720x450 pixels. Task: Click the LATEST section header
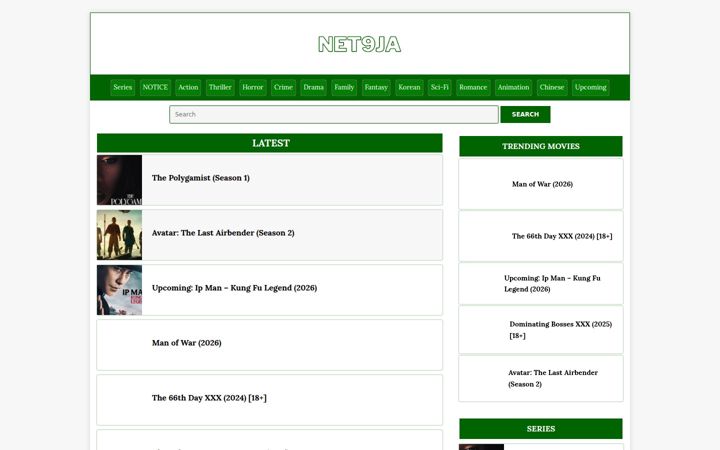pos(270,143)
